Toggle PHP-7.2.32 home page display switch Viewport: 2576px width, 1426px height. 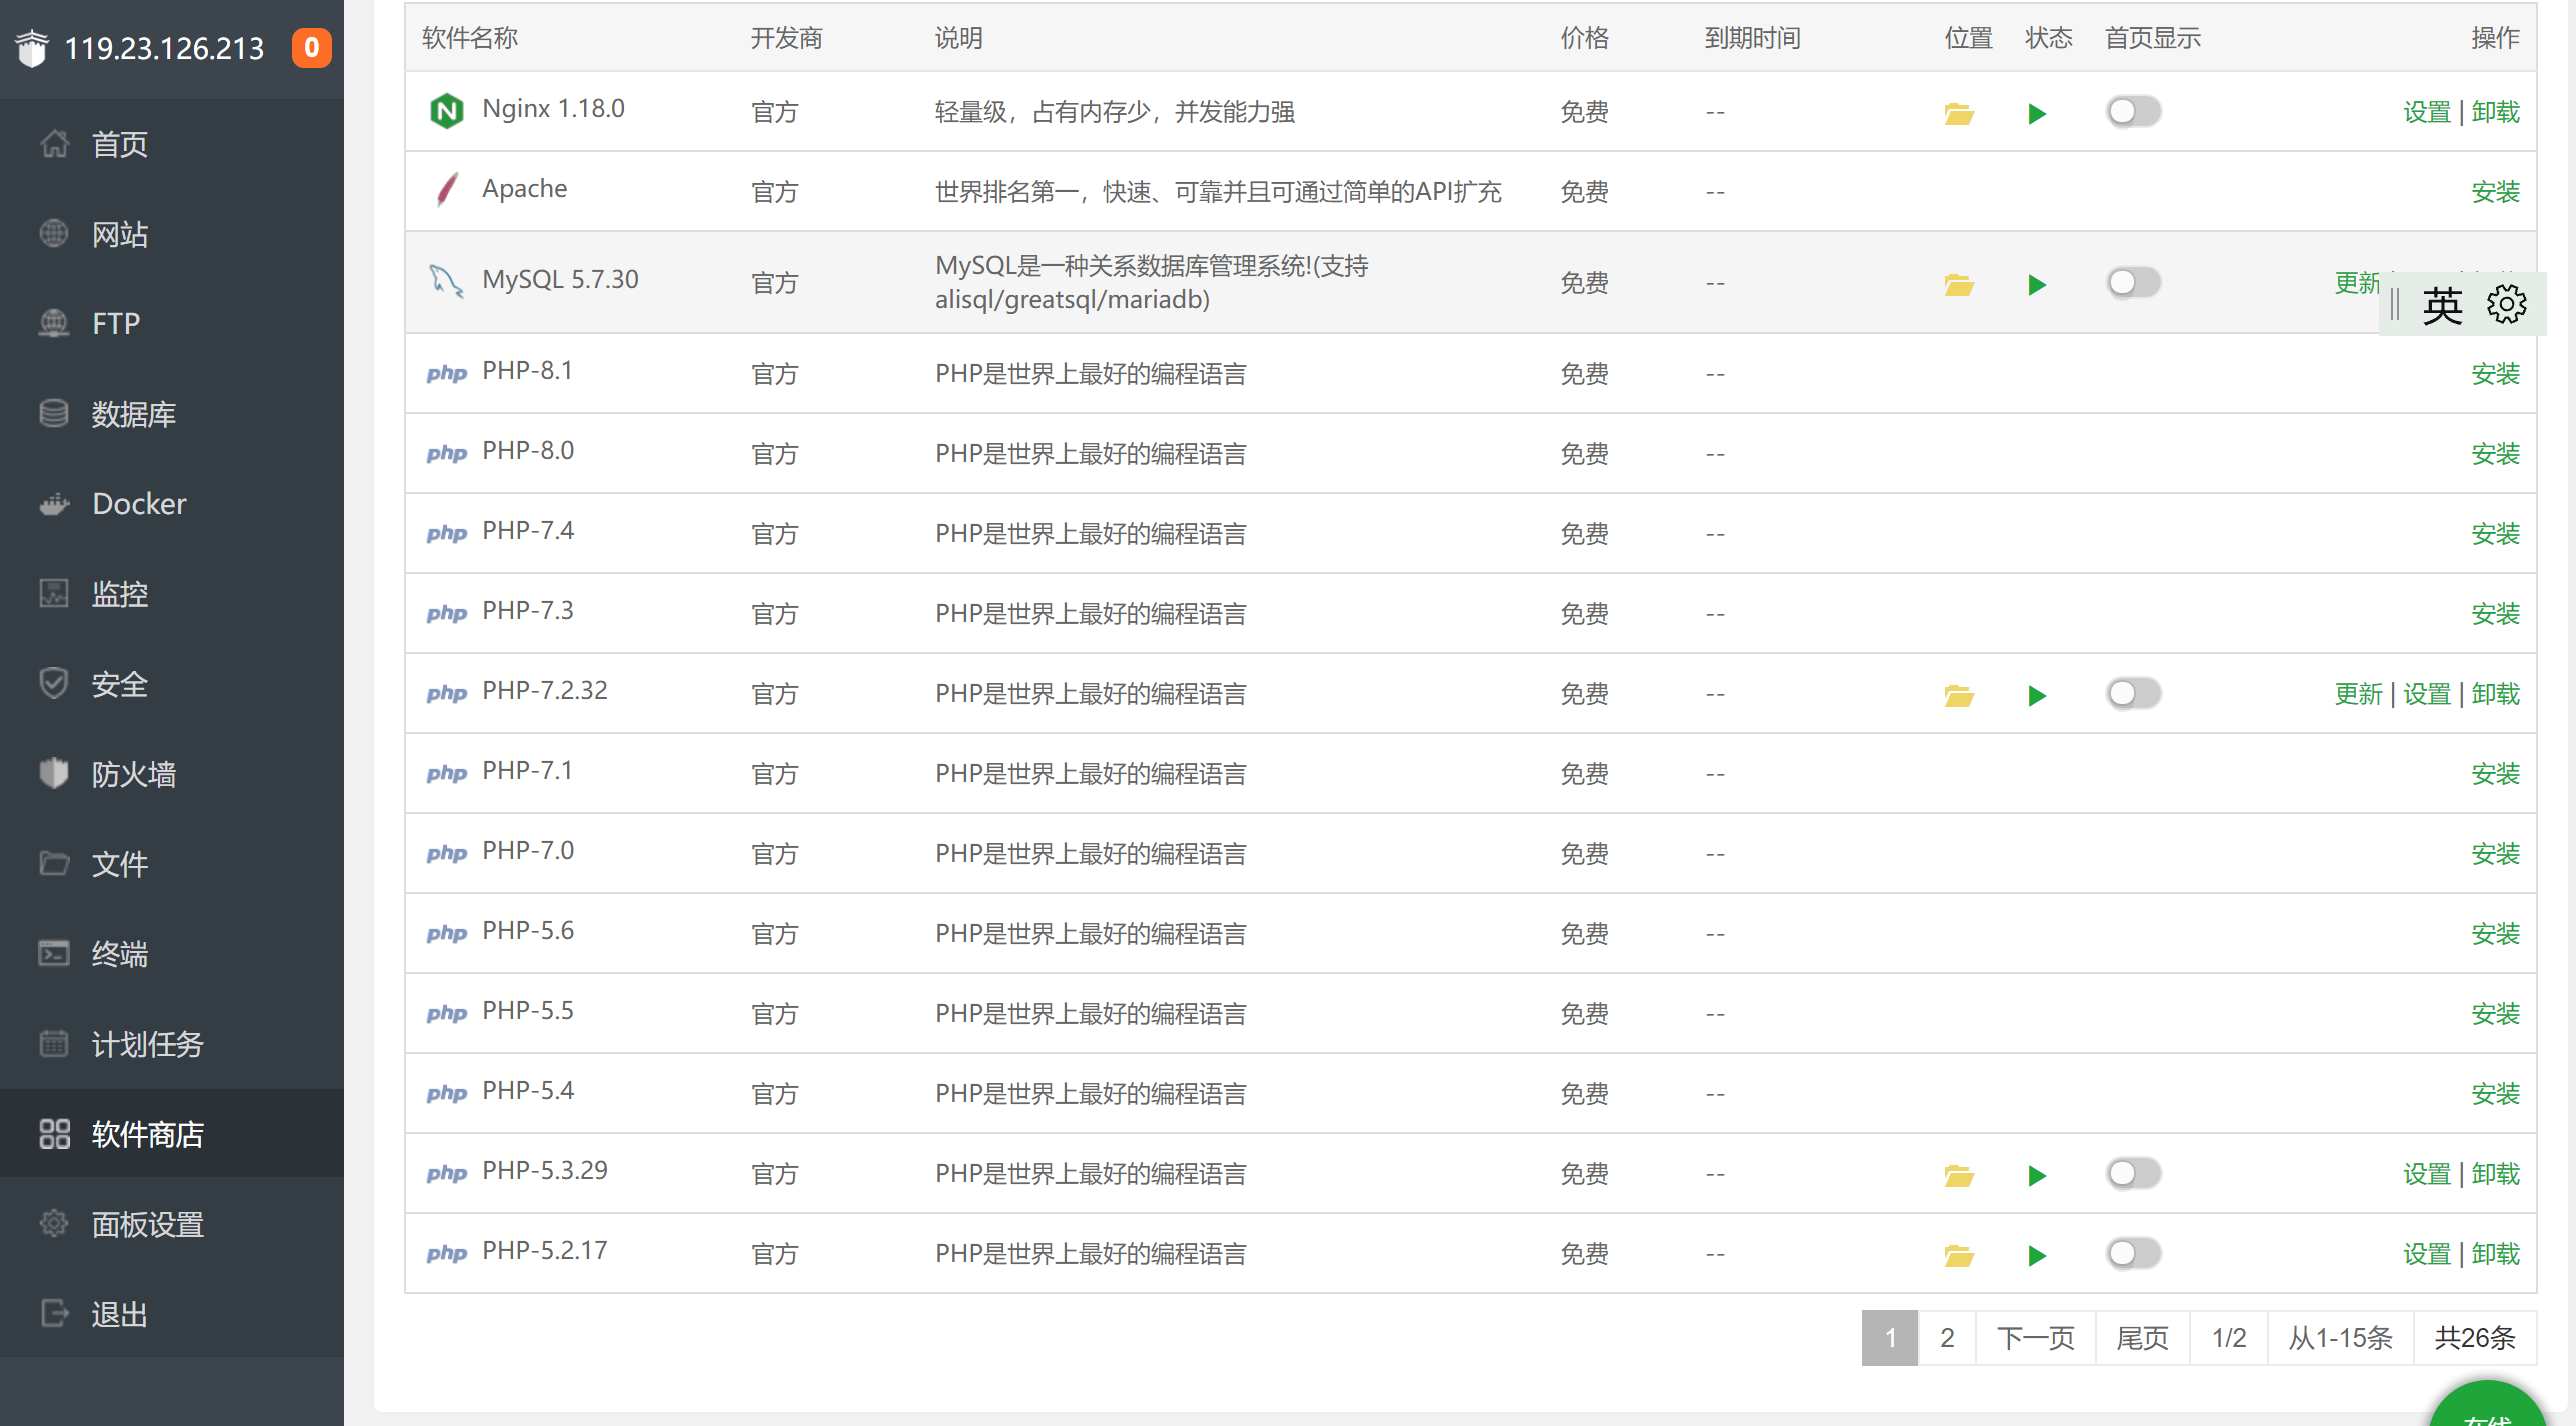2133,693
